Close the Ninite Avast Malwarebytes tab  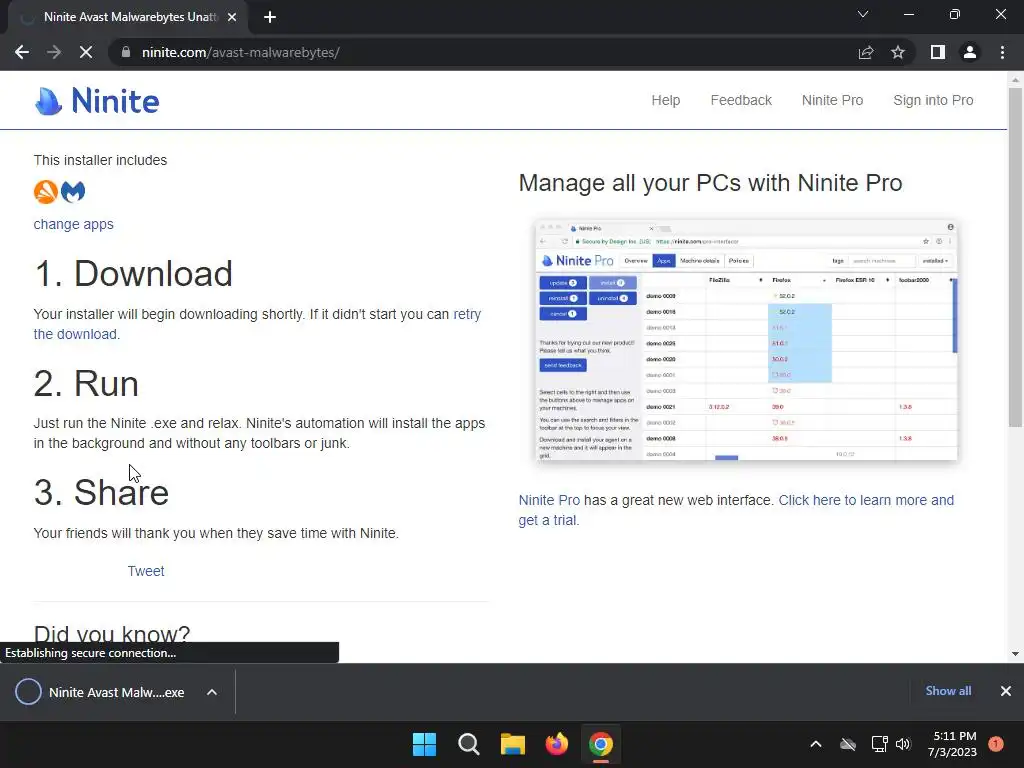pyautogui.click(x=232, y=17)
